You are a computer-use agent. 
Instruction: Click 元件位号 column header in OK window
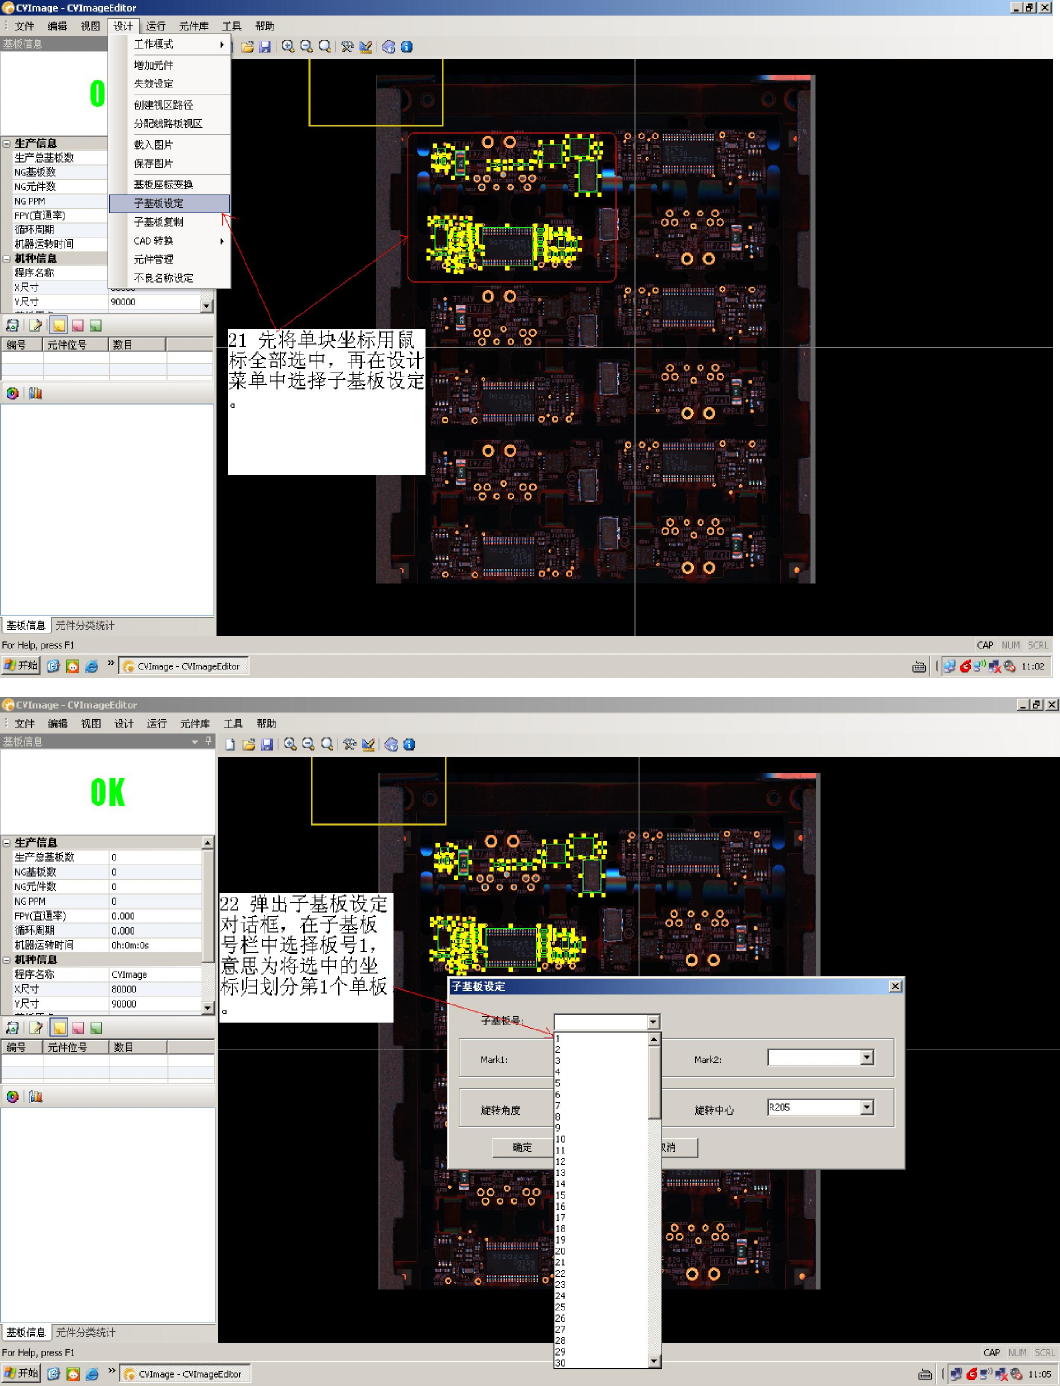coord(75,1047)
